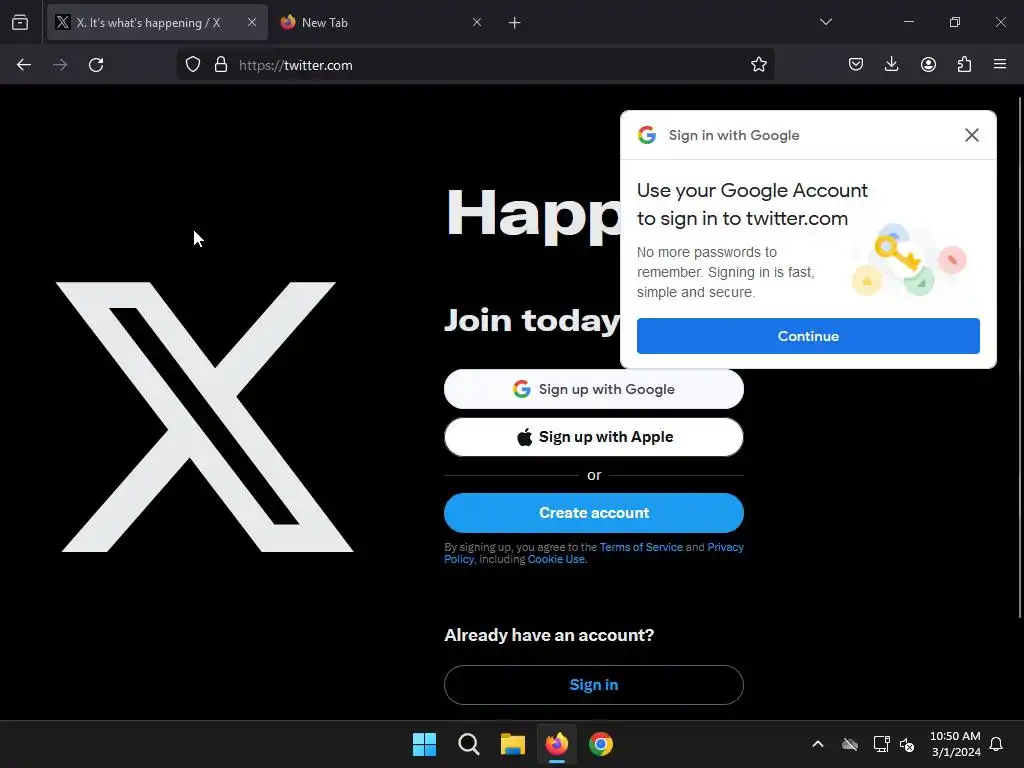Open Firefox application hamburger menu
1024x768 pixels.
pyautogui.click(x=1000, y=65)
